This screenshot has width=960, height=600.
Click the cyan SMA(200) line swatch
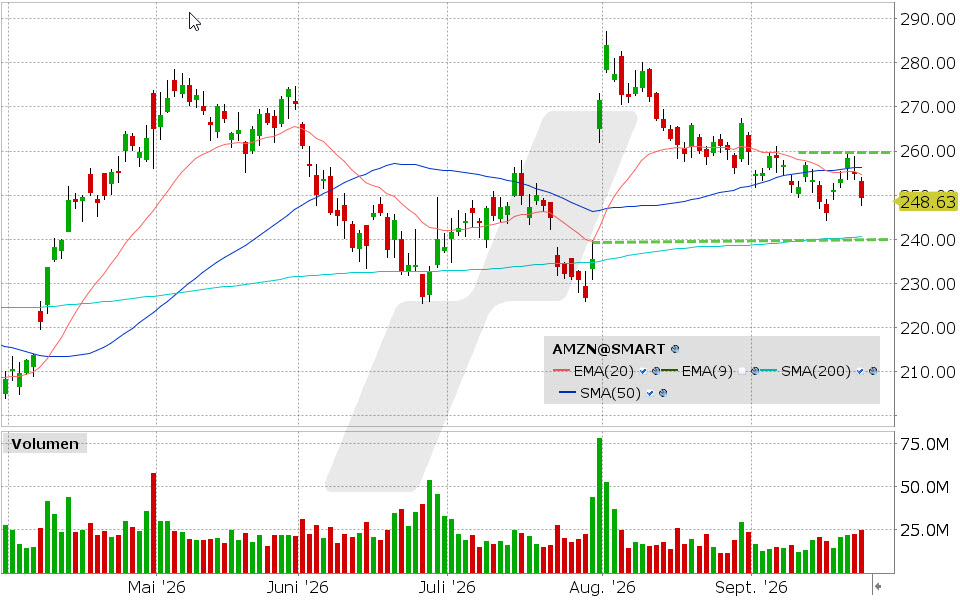[770, 371]
